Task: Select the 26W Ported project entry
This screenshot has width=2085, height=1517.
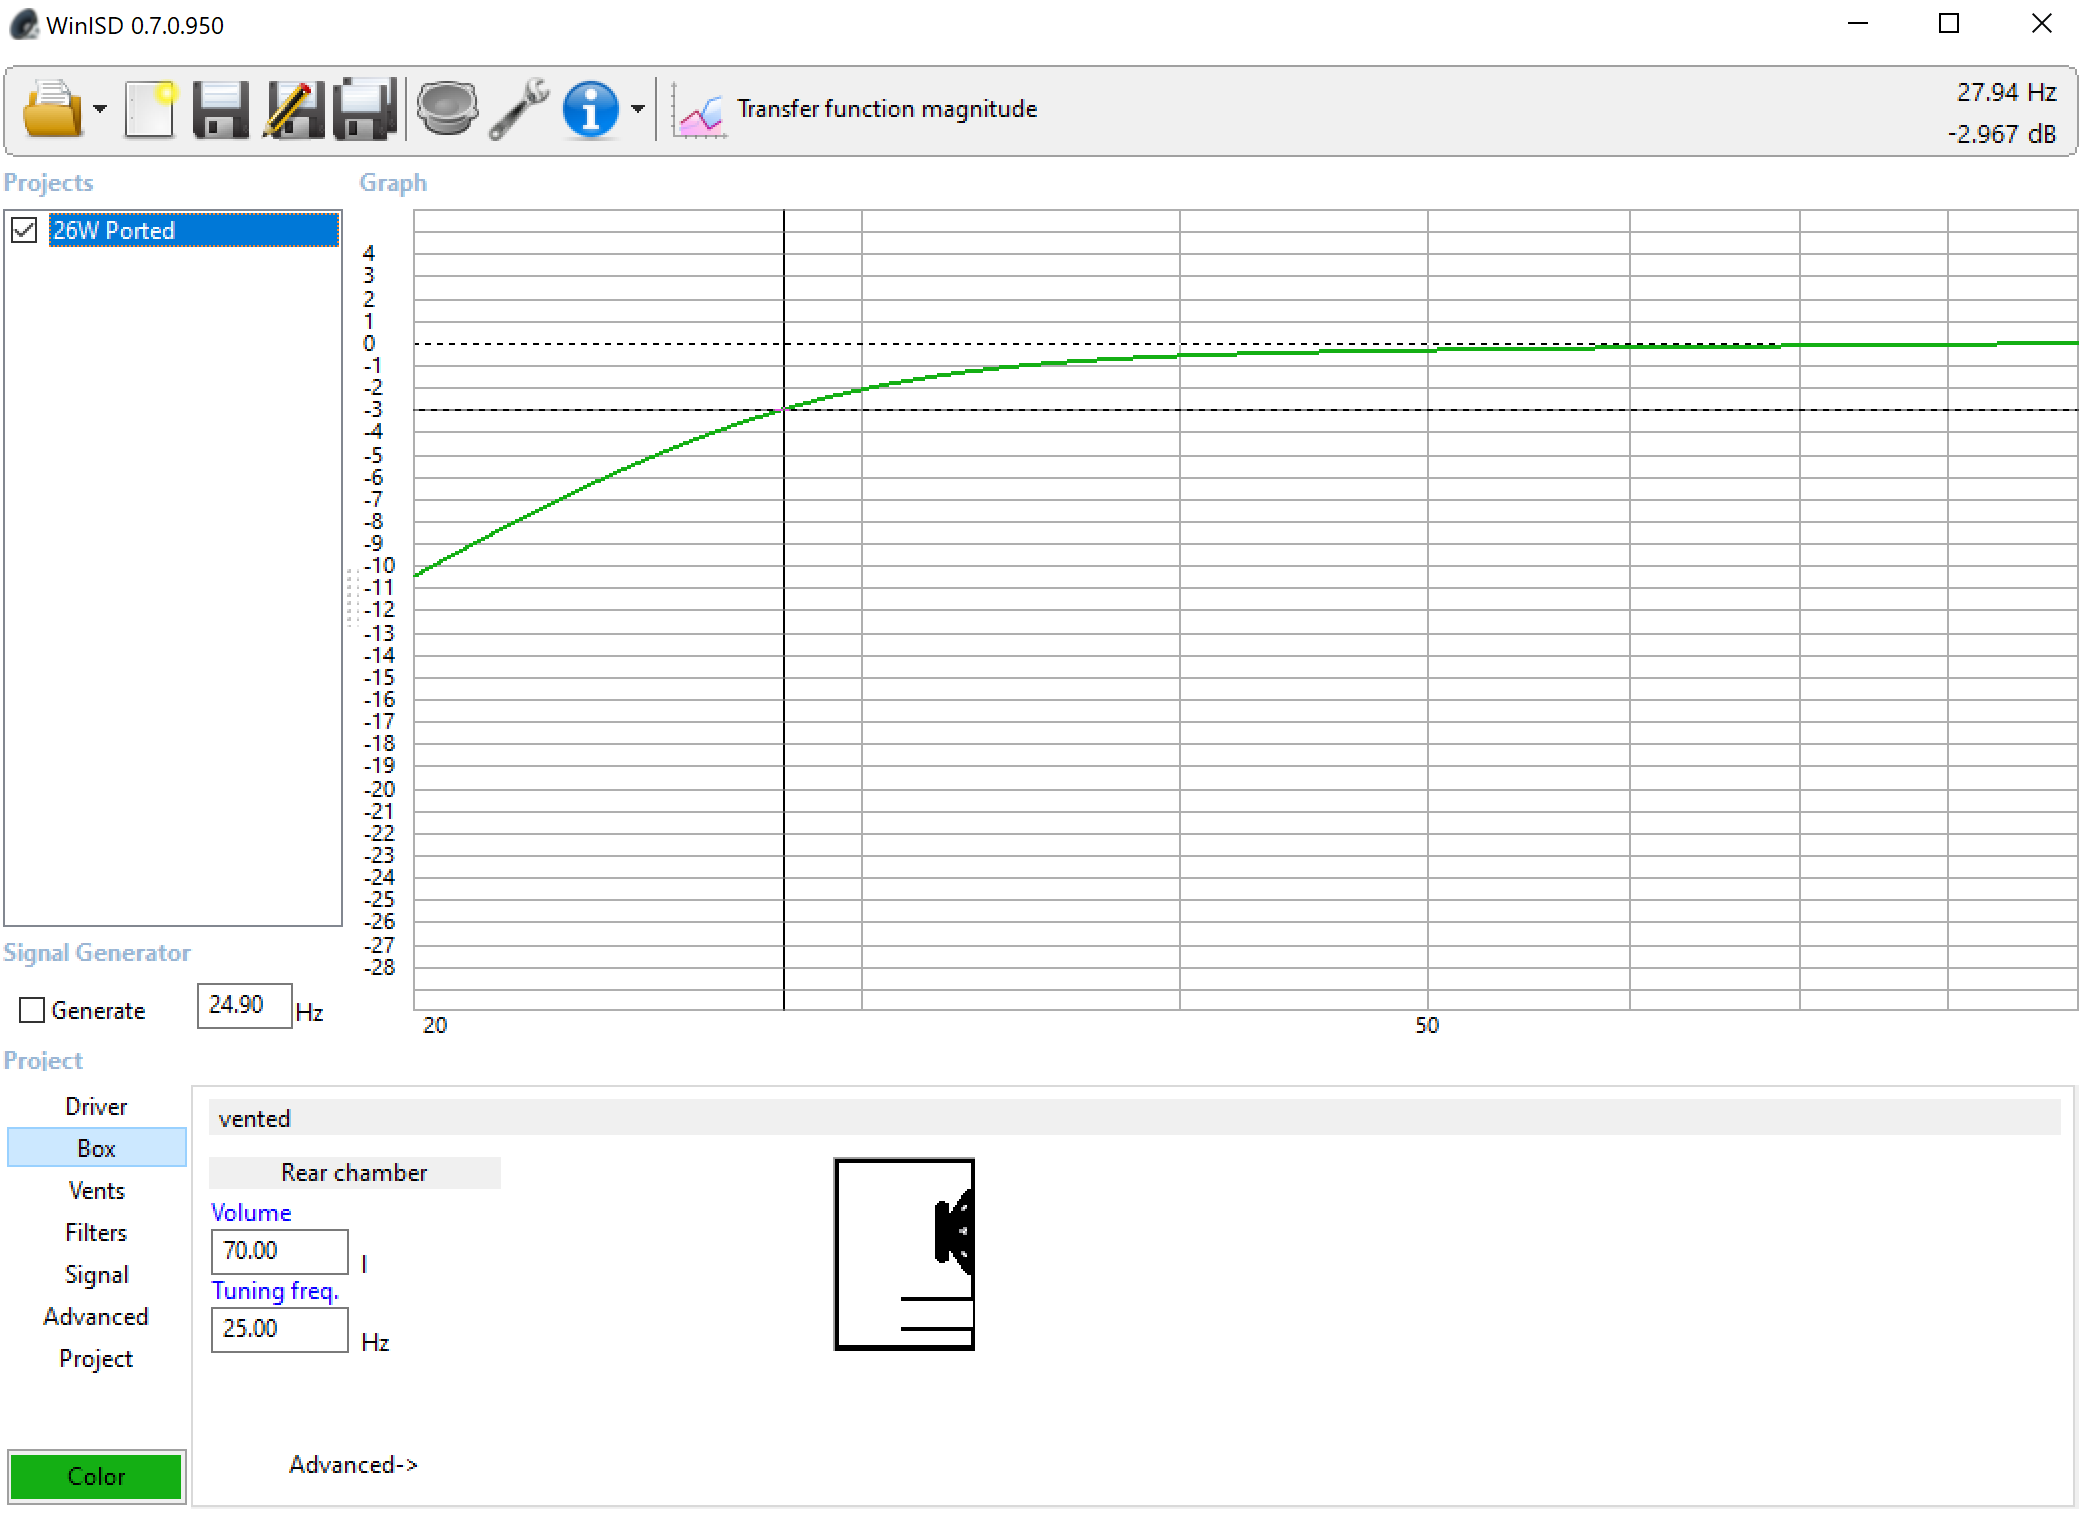Action: click(x=194, y=230)
